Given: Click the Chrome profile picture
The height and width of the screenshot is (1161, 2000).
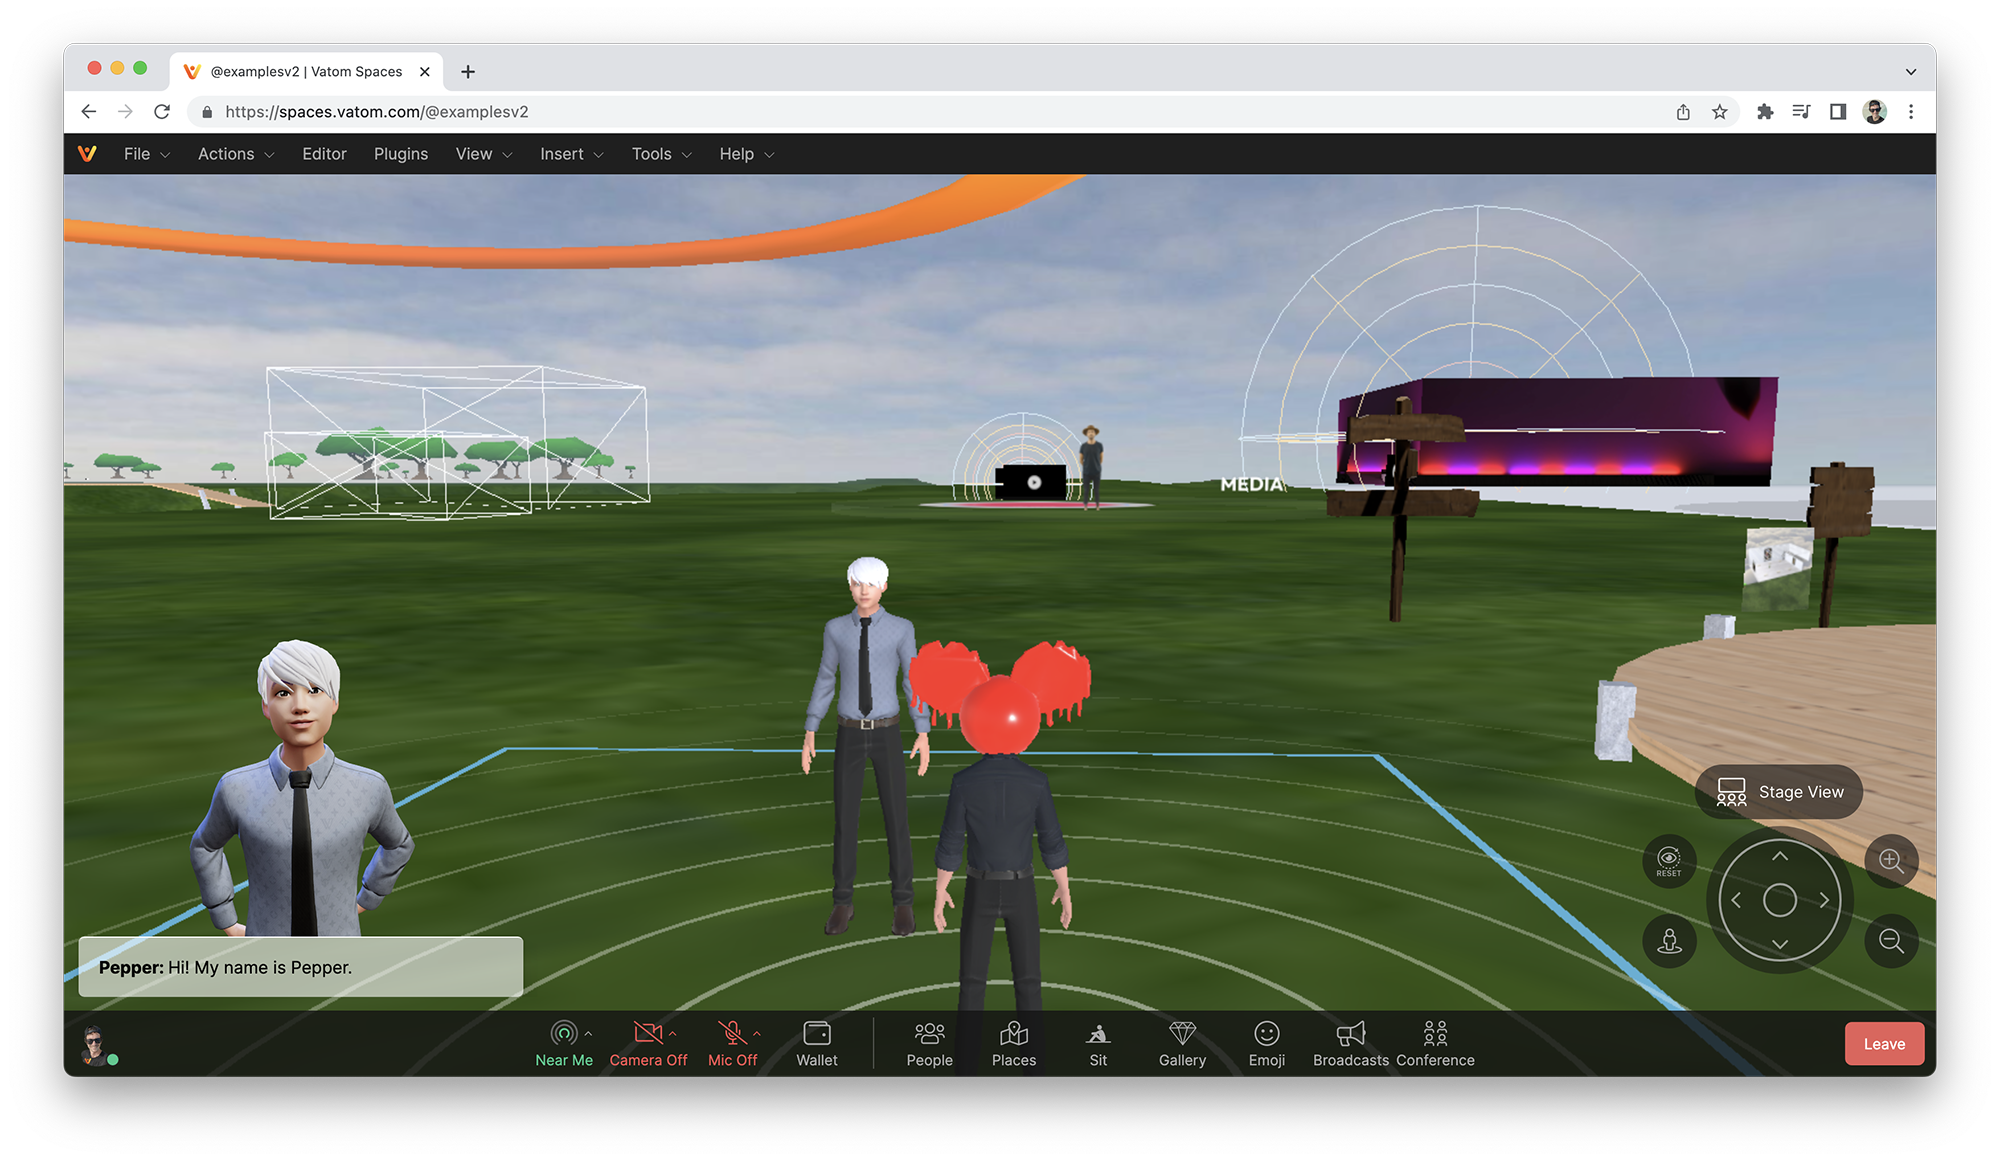Looking at the screenshot, I should click(1874, 112).
